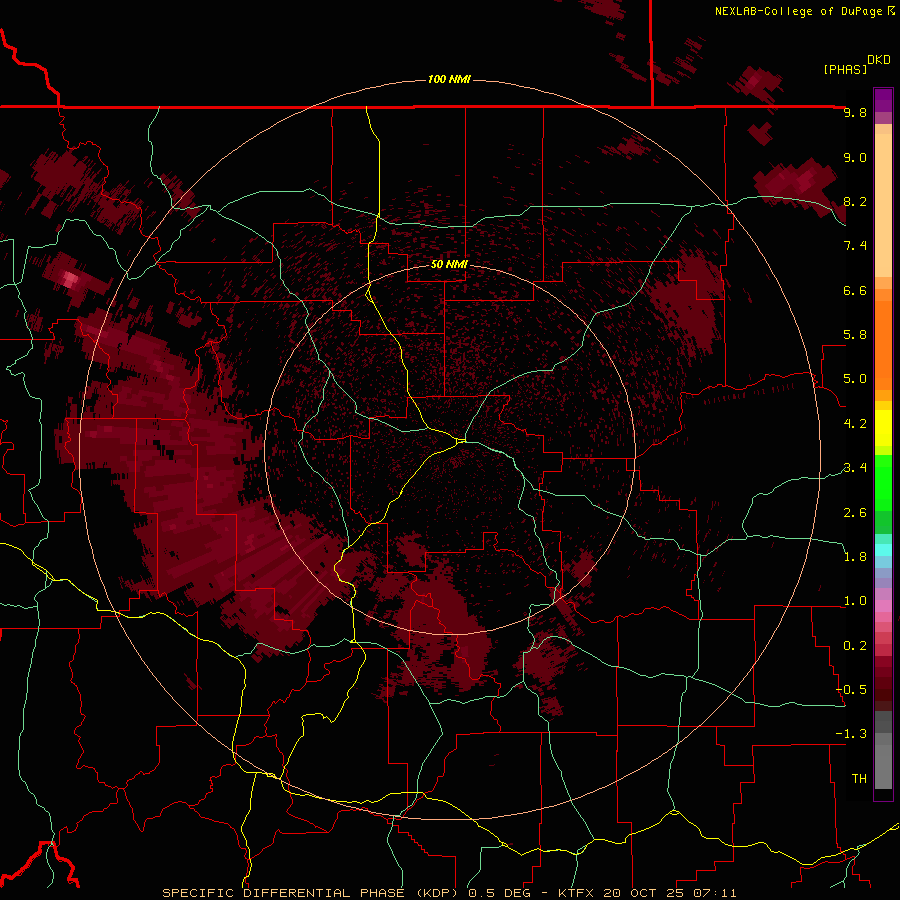Pick the bright green segment of color bar
900x900 pixels.
tap(883, 482)
